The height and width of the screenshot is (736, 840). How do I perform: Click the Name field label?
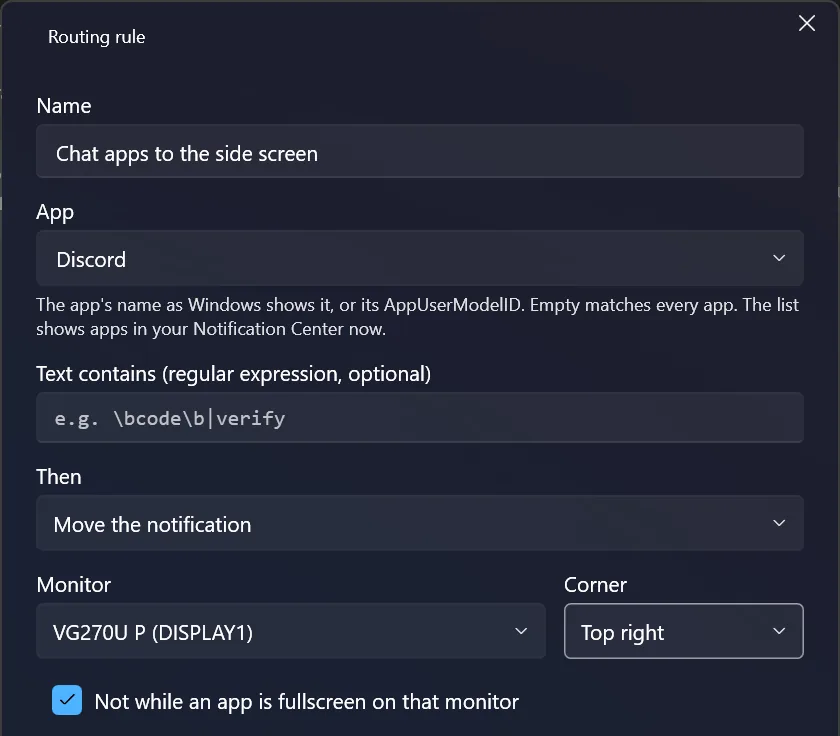tap(64, 106)
